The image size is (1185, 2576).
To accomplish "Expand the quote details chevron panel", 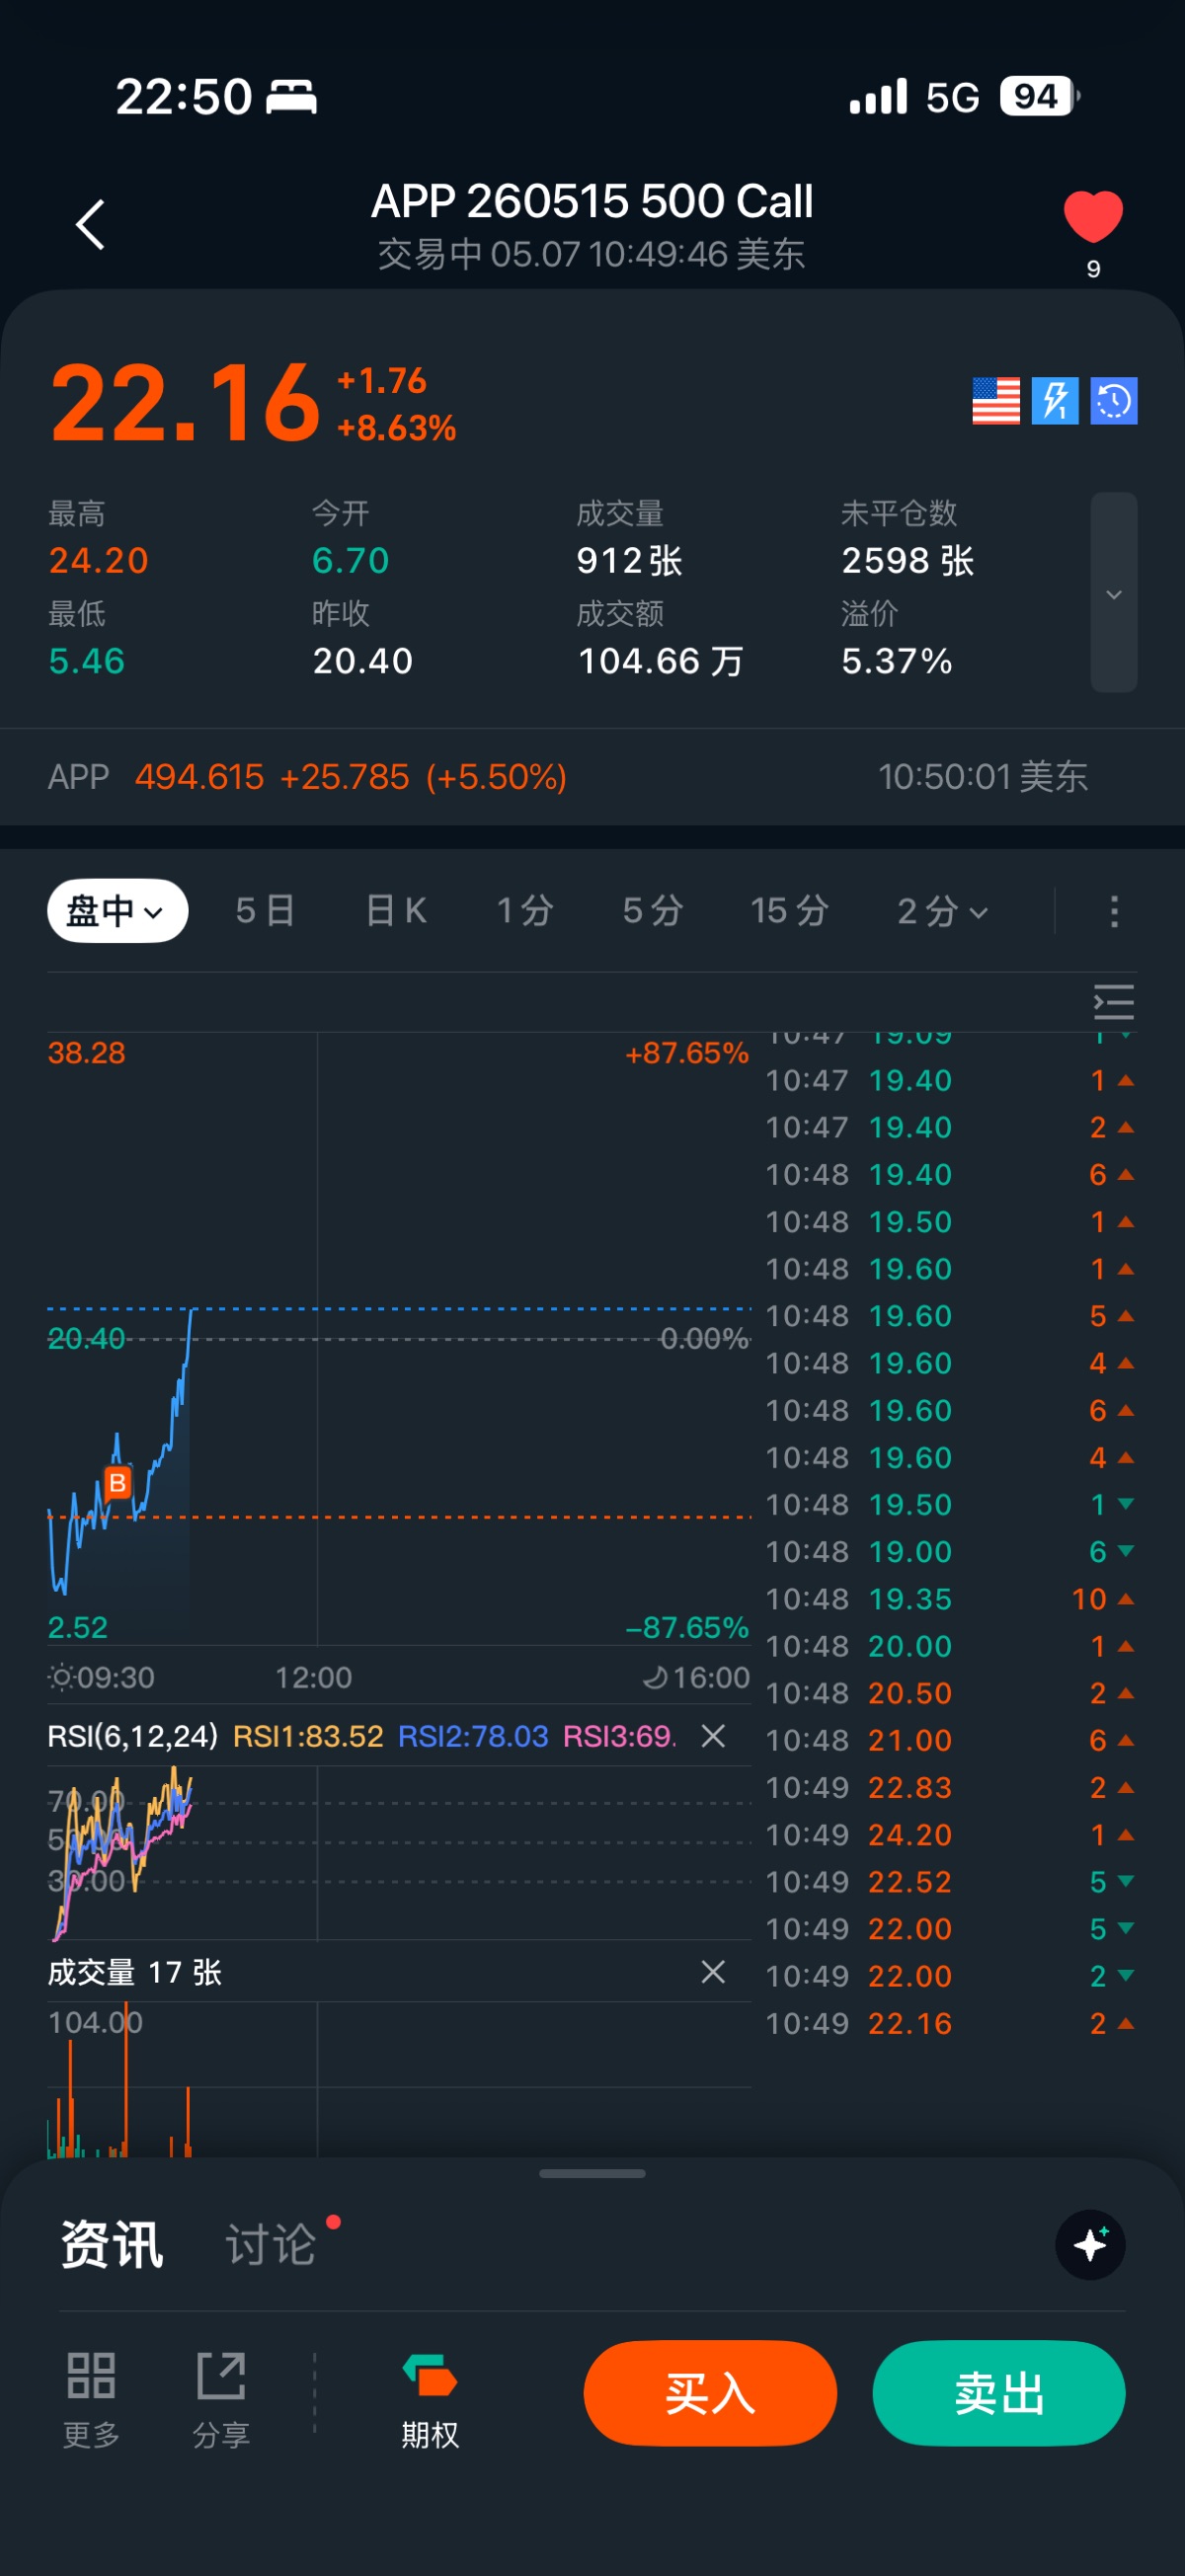I will (1114, 593).
